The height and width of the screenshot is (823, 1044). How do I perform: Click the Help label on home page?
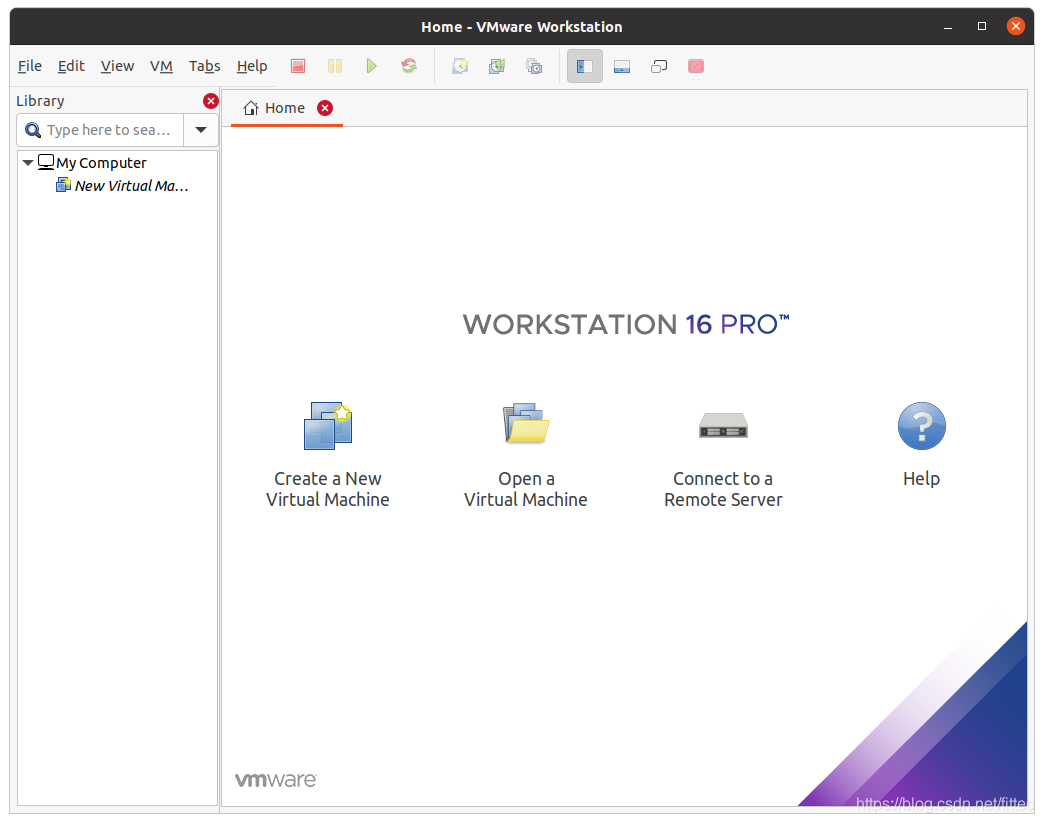tap(921, 478)
